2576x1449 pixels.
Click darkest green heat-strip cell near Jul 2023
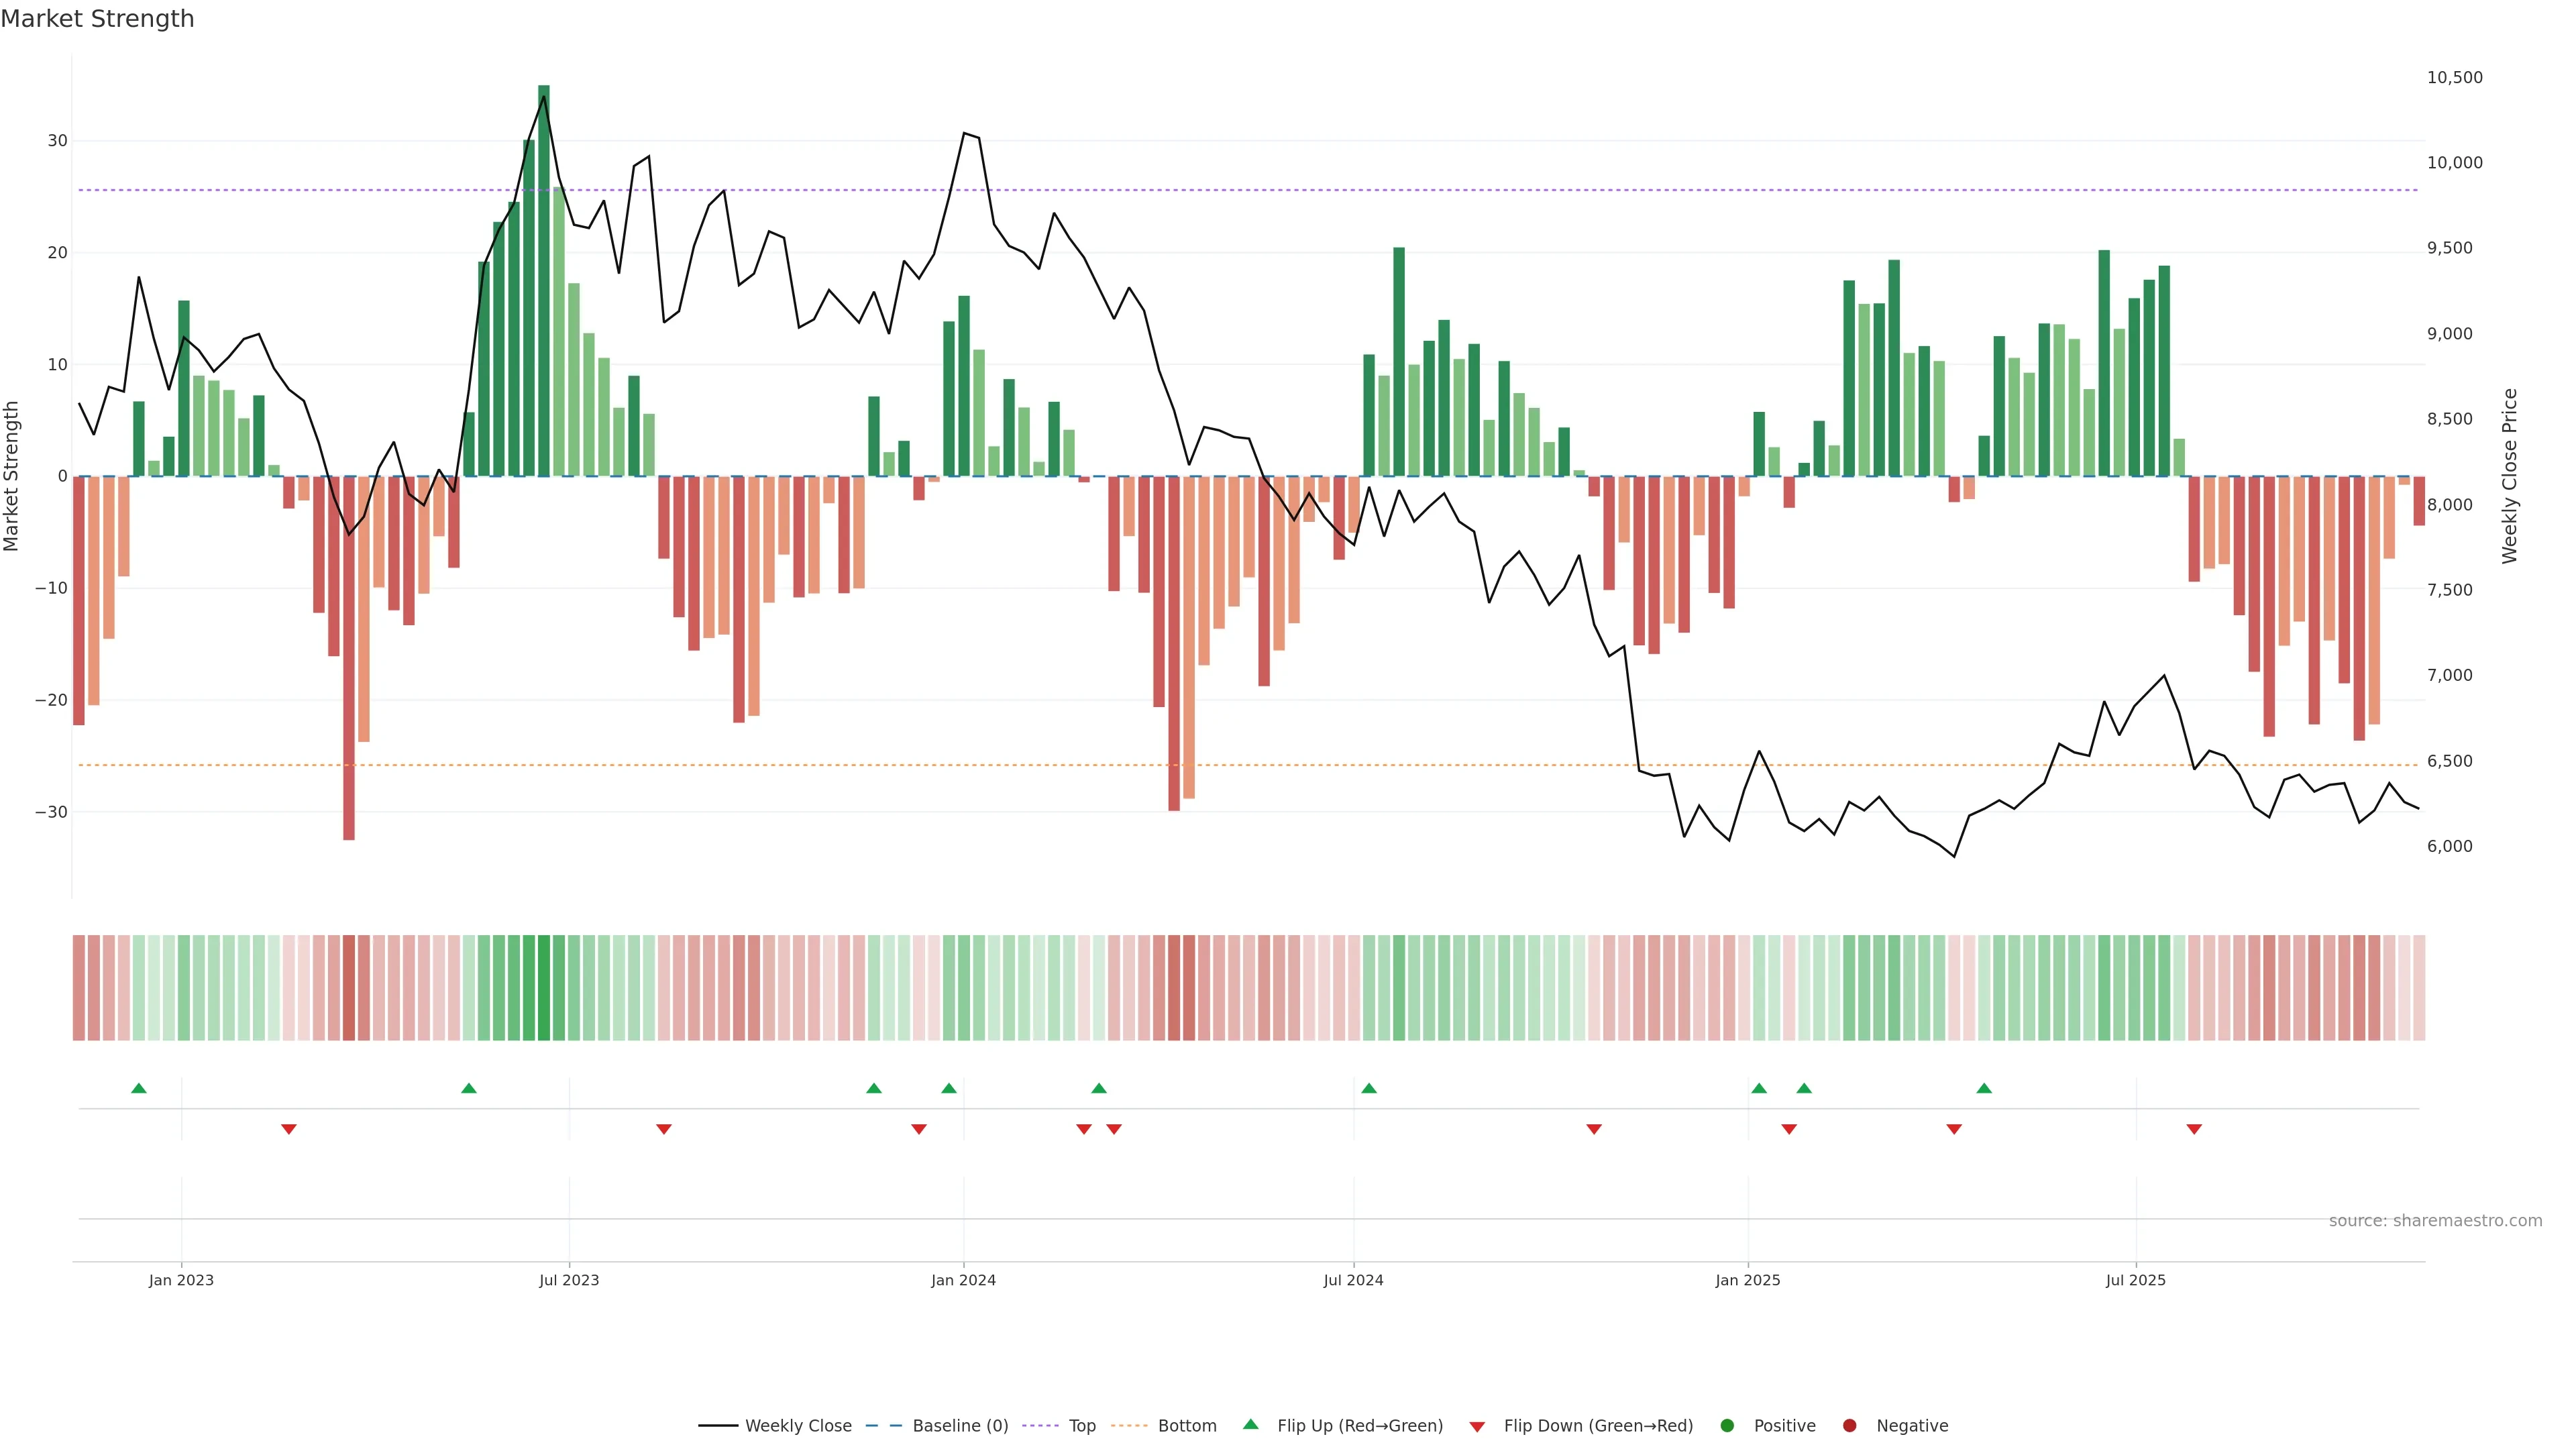544,988
